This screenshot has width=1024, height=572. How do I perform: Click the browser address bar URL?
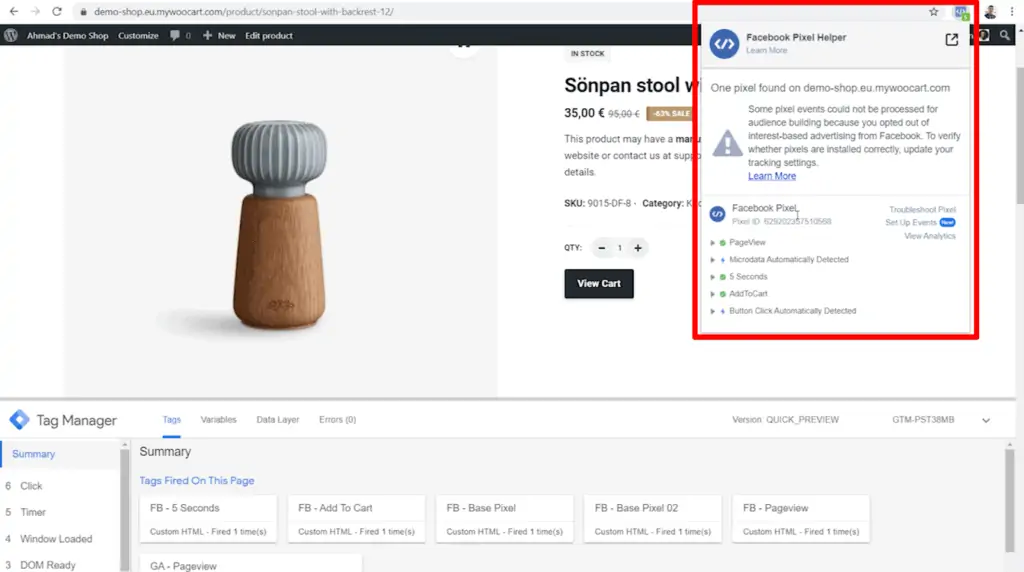[244, 12]
